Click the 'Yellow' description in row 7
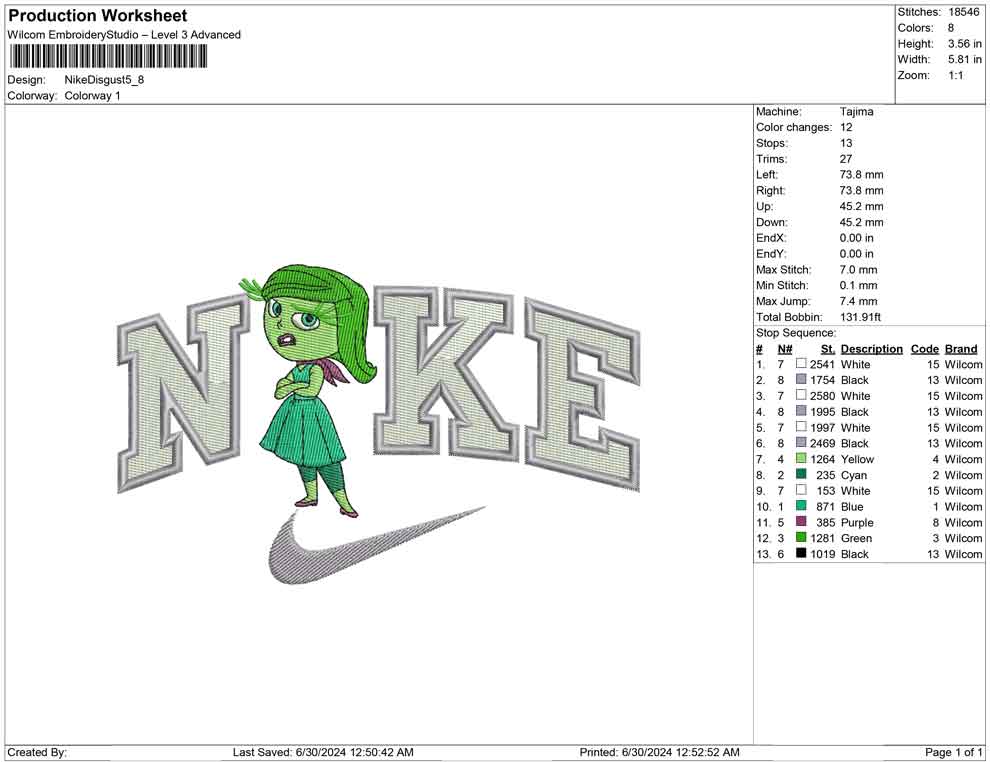Image resolution: width=990 pixels, height=762 pixels. pyautogui.click(x=857, y=460)
